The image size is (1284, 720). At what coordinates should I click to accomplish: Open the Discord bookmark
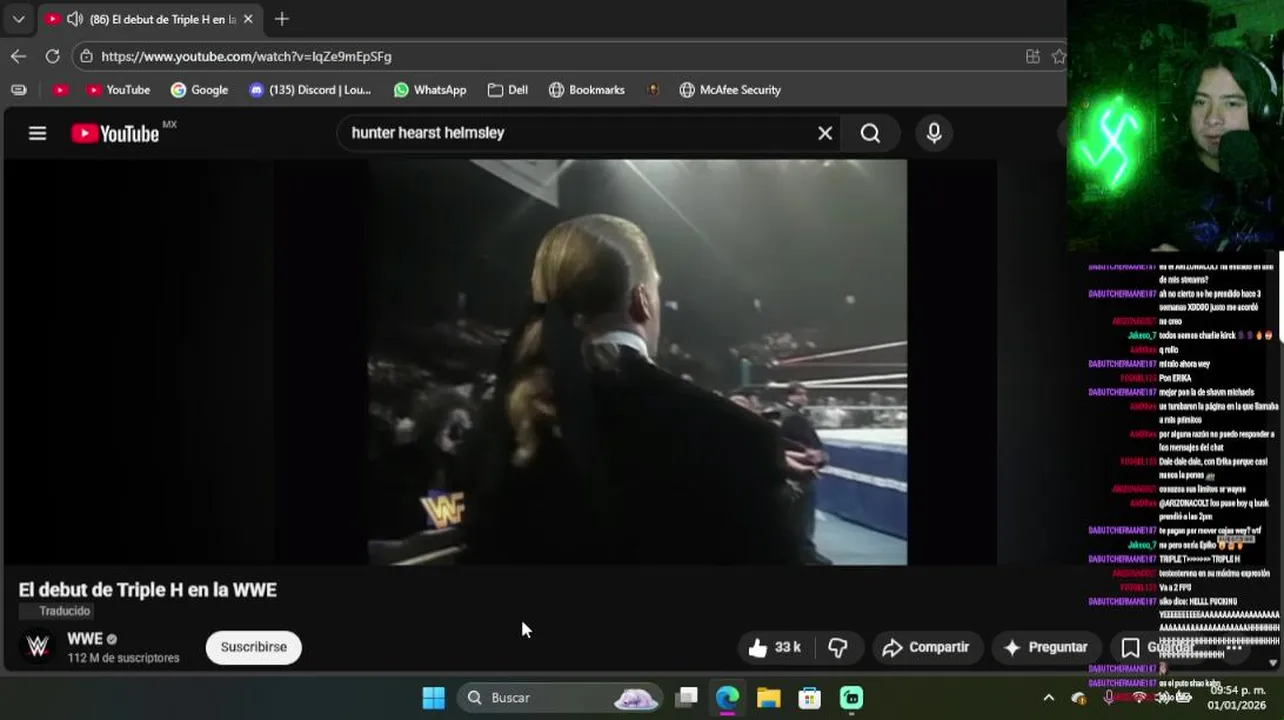[x=309, y=90]
